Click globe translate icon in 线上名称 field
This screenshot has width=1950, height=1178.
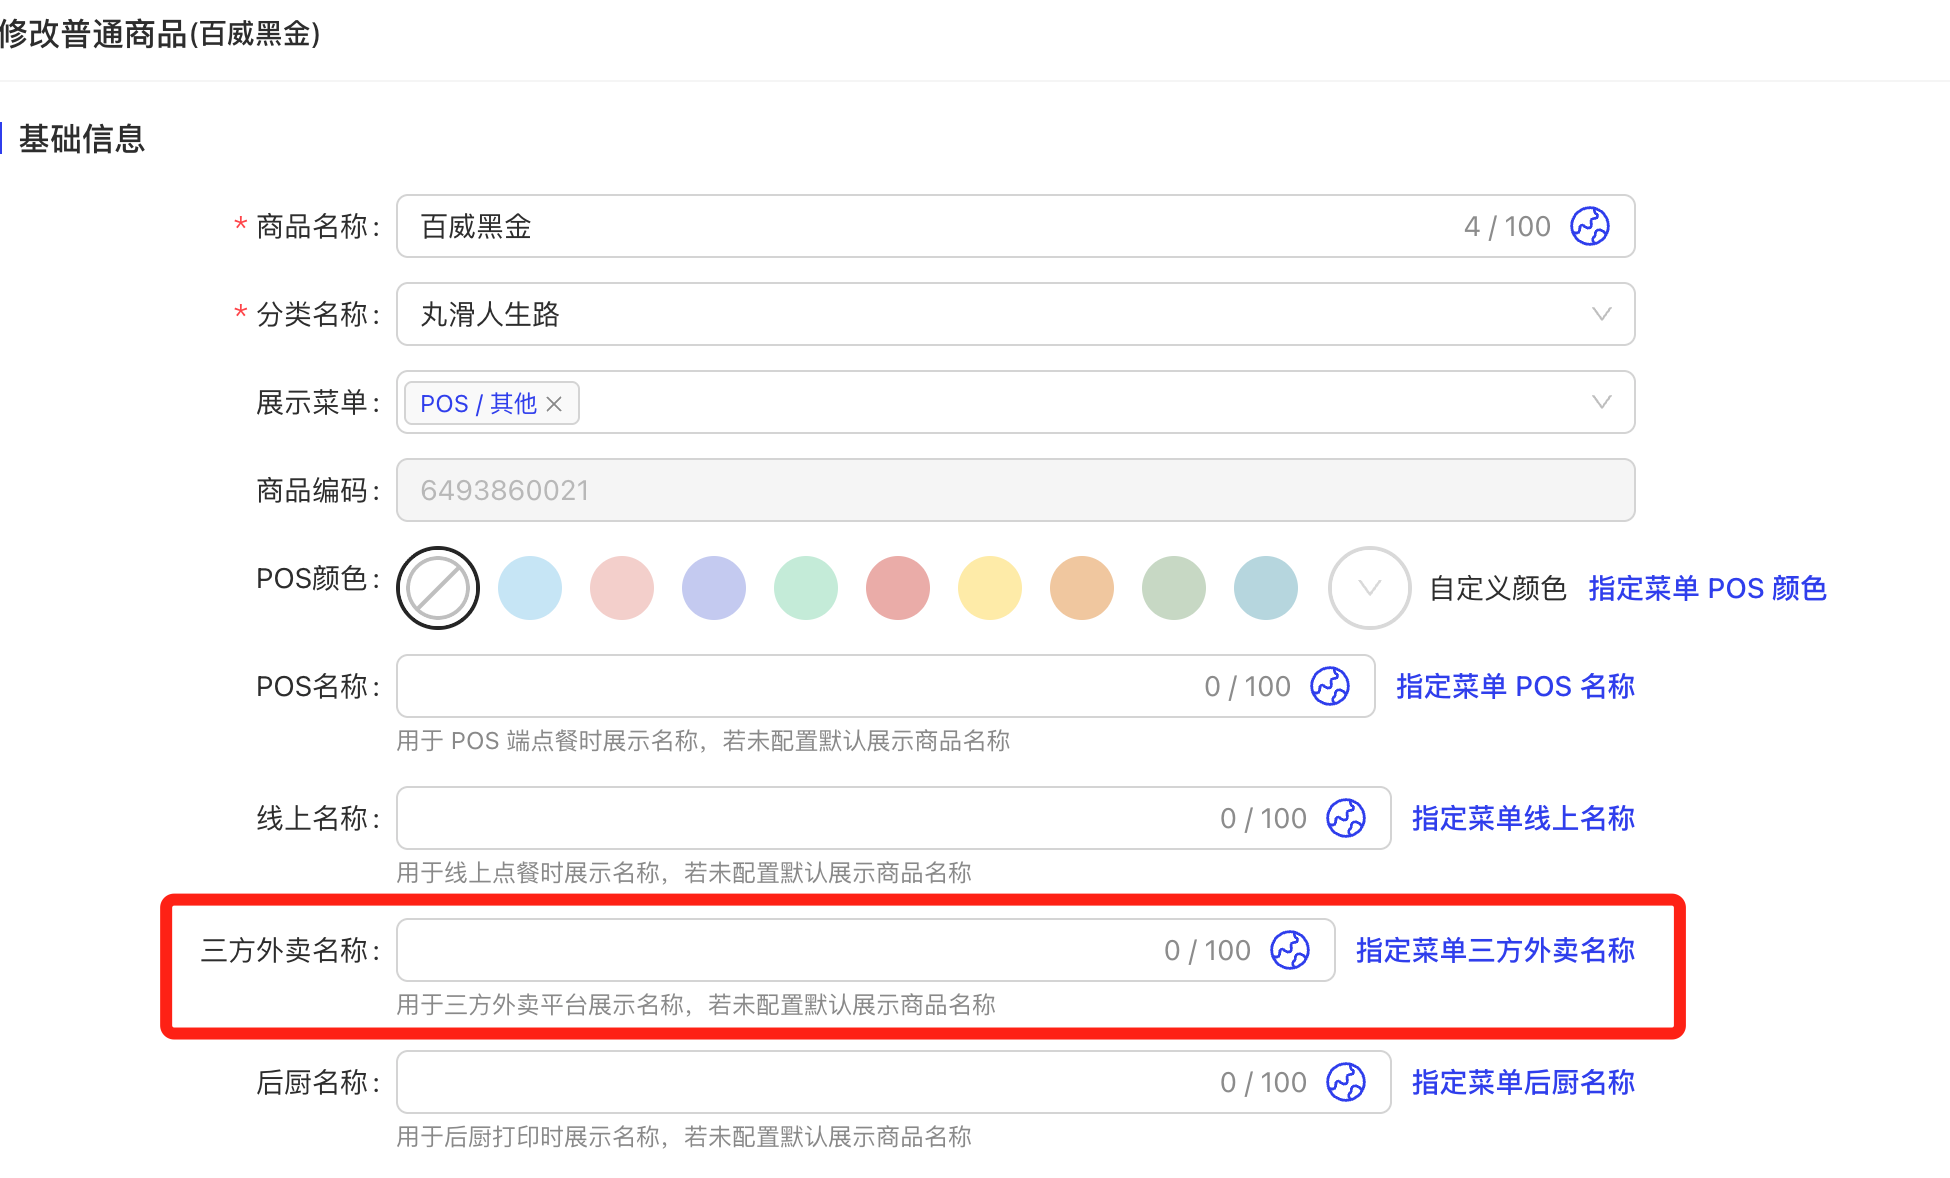click(1346, 818)
